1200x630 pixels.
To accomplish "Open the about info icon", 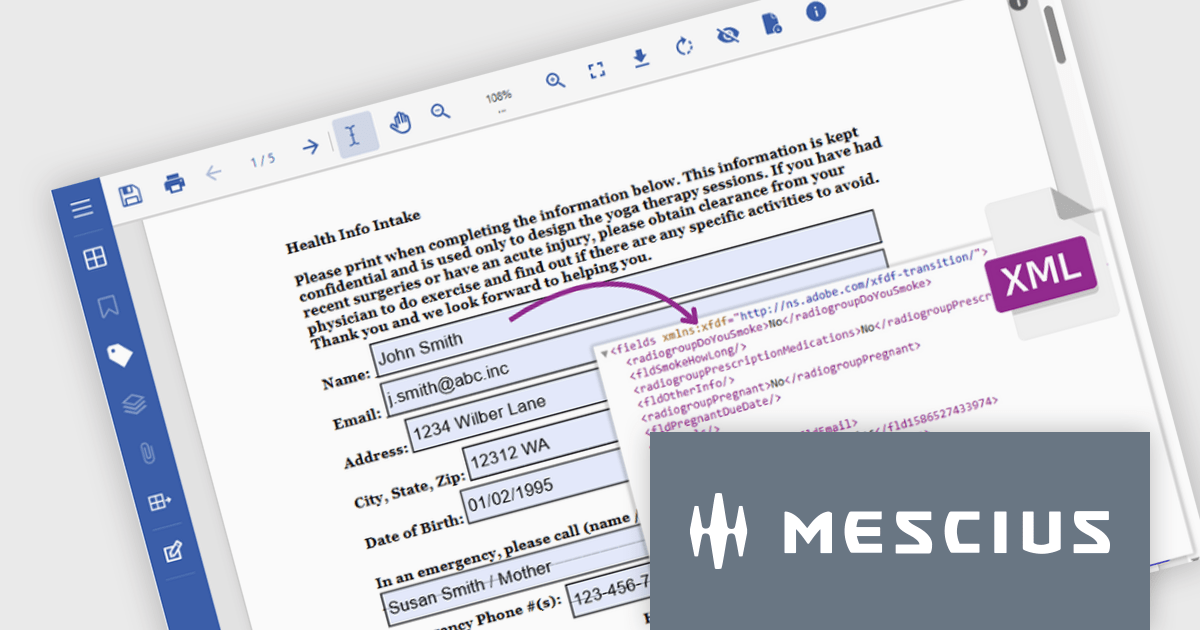I will 817,11.
